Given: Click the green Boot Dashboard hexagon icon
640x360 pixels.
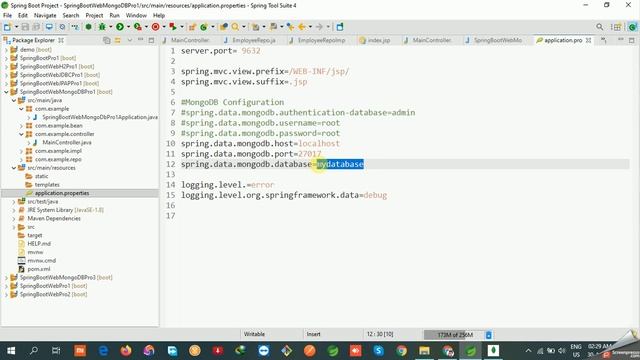Looking at the screenshot, I should click(88, 27).
